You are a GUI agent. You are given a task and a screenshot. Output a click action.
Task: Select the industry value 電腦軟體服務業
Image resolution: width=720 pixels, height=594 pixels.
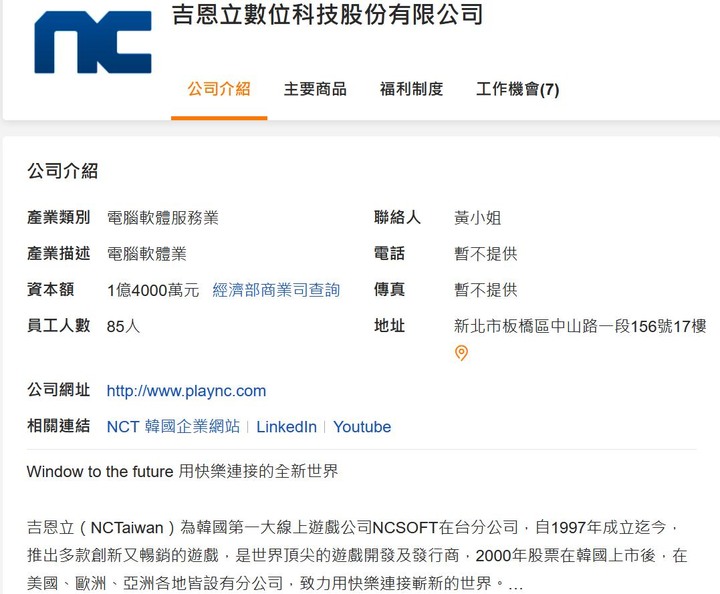[163, 218]
